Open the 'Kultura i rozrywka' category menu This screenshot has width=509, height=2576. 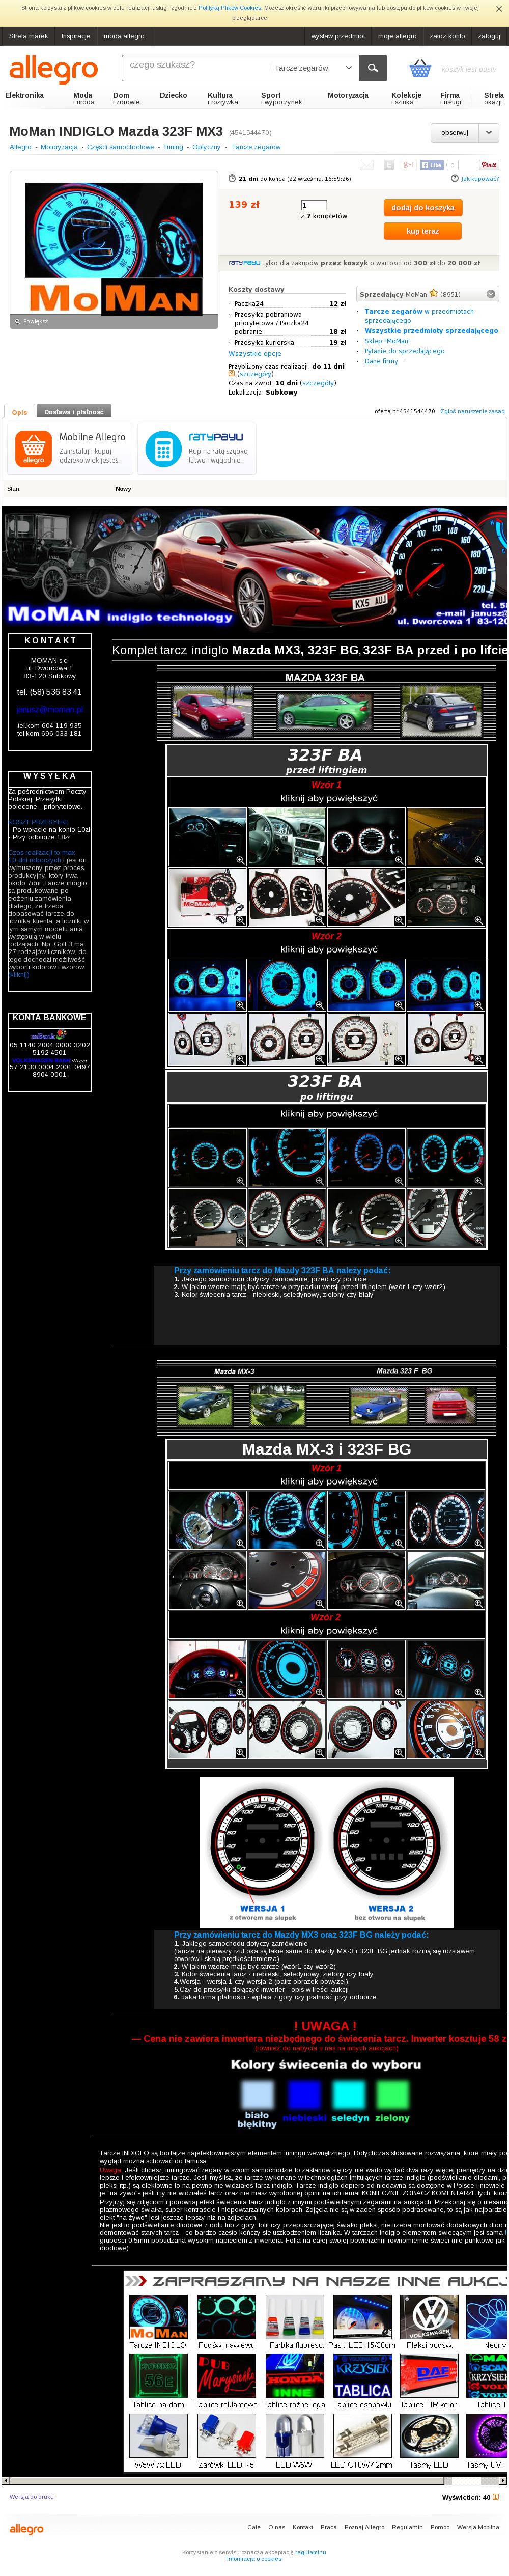coord(222,98)
